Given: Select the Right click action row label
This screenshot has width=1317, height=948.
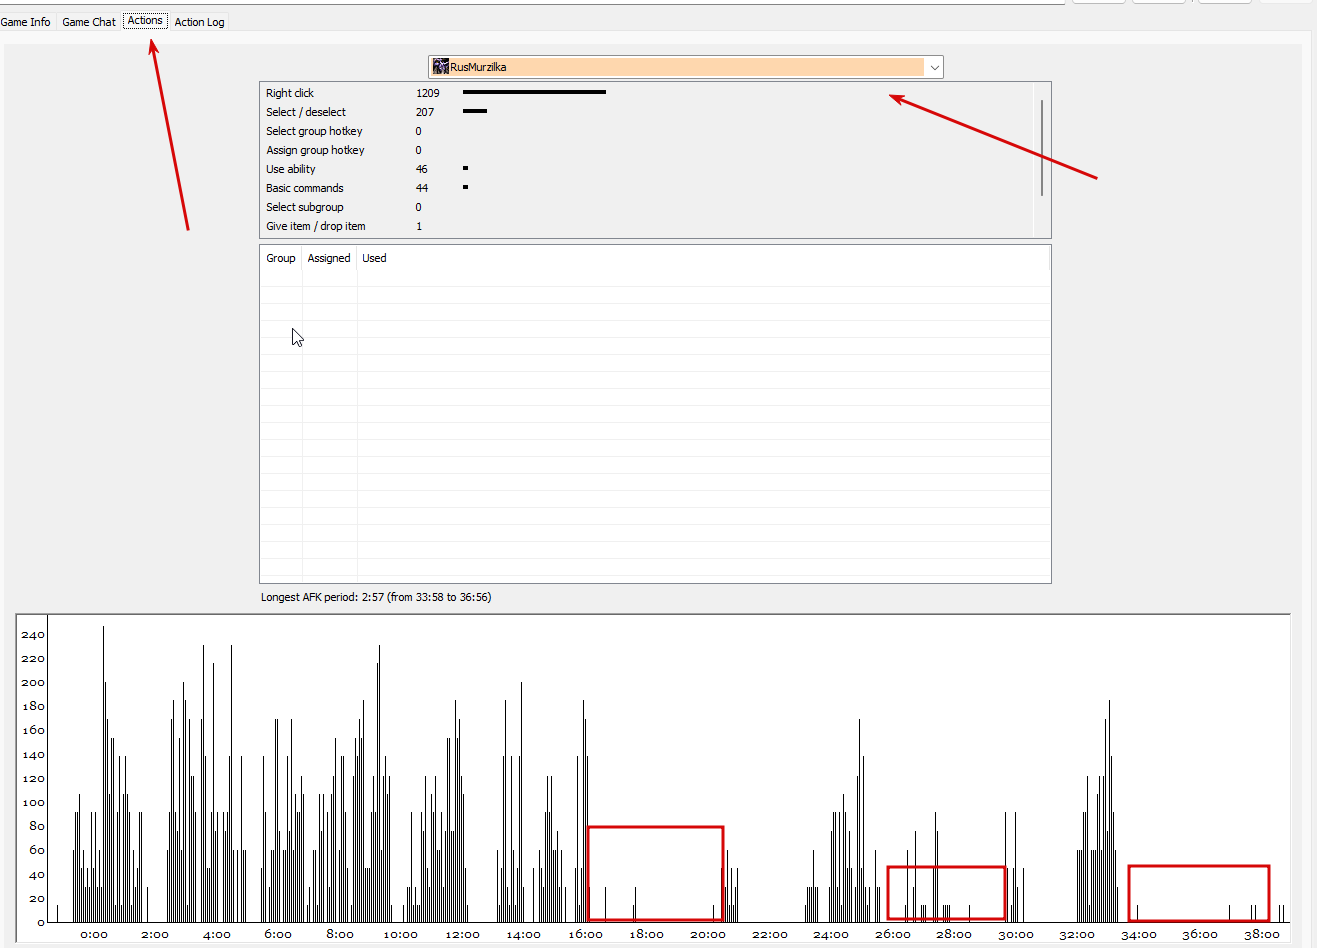Looking at the screenshot, I should (x=290, y=93).
